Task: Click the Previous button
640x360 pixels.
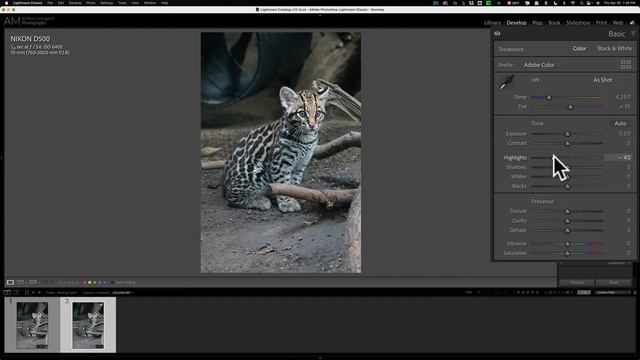Action: tap(577, 282)
